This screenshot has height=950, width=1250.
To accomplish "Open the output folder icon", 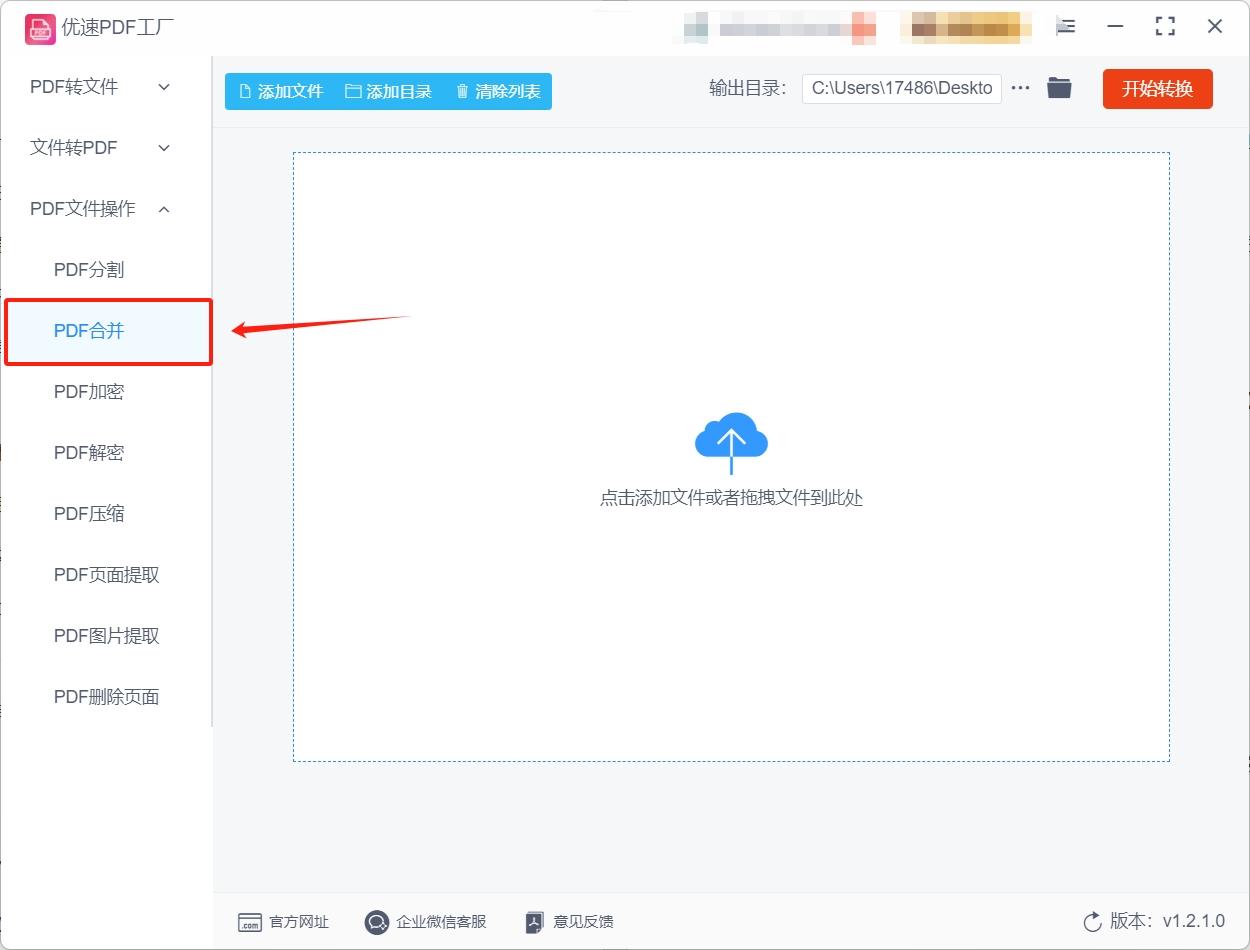I will tap(1059, 88).
